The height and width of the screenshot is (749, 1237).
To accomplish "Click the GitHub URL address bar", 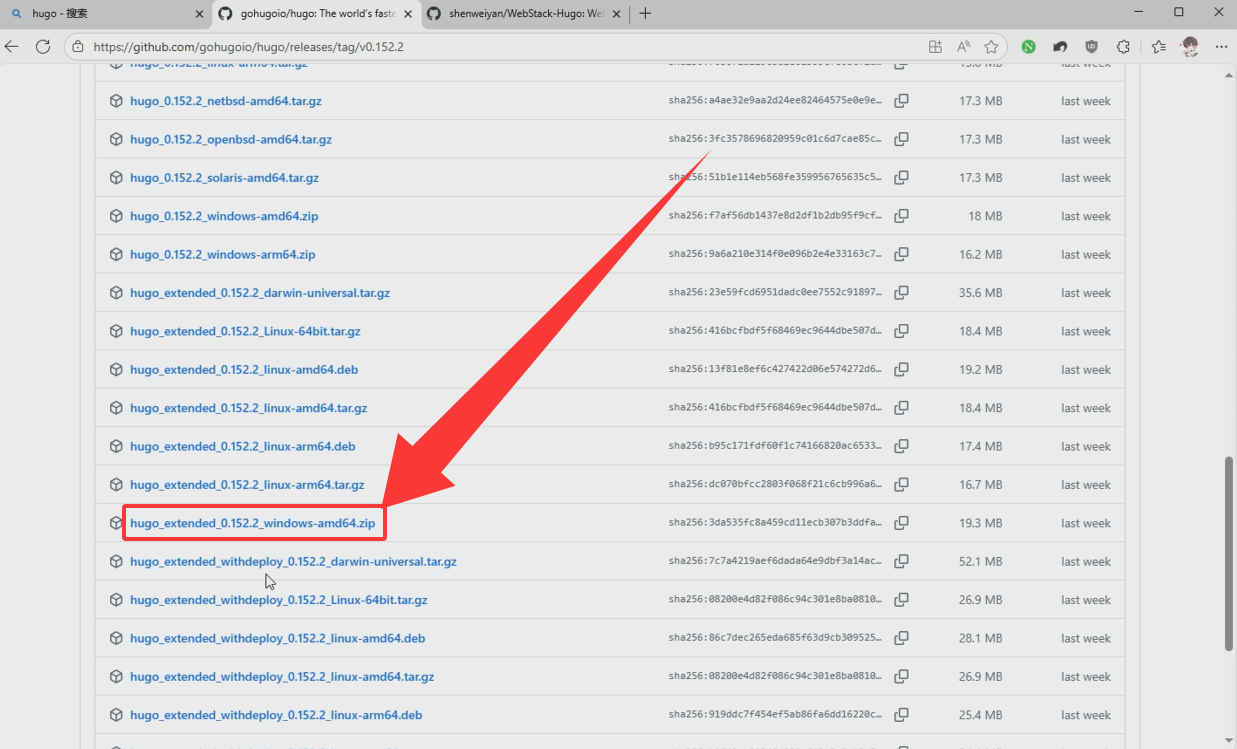I will coord(500,47).
